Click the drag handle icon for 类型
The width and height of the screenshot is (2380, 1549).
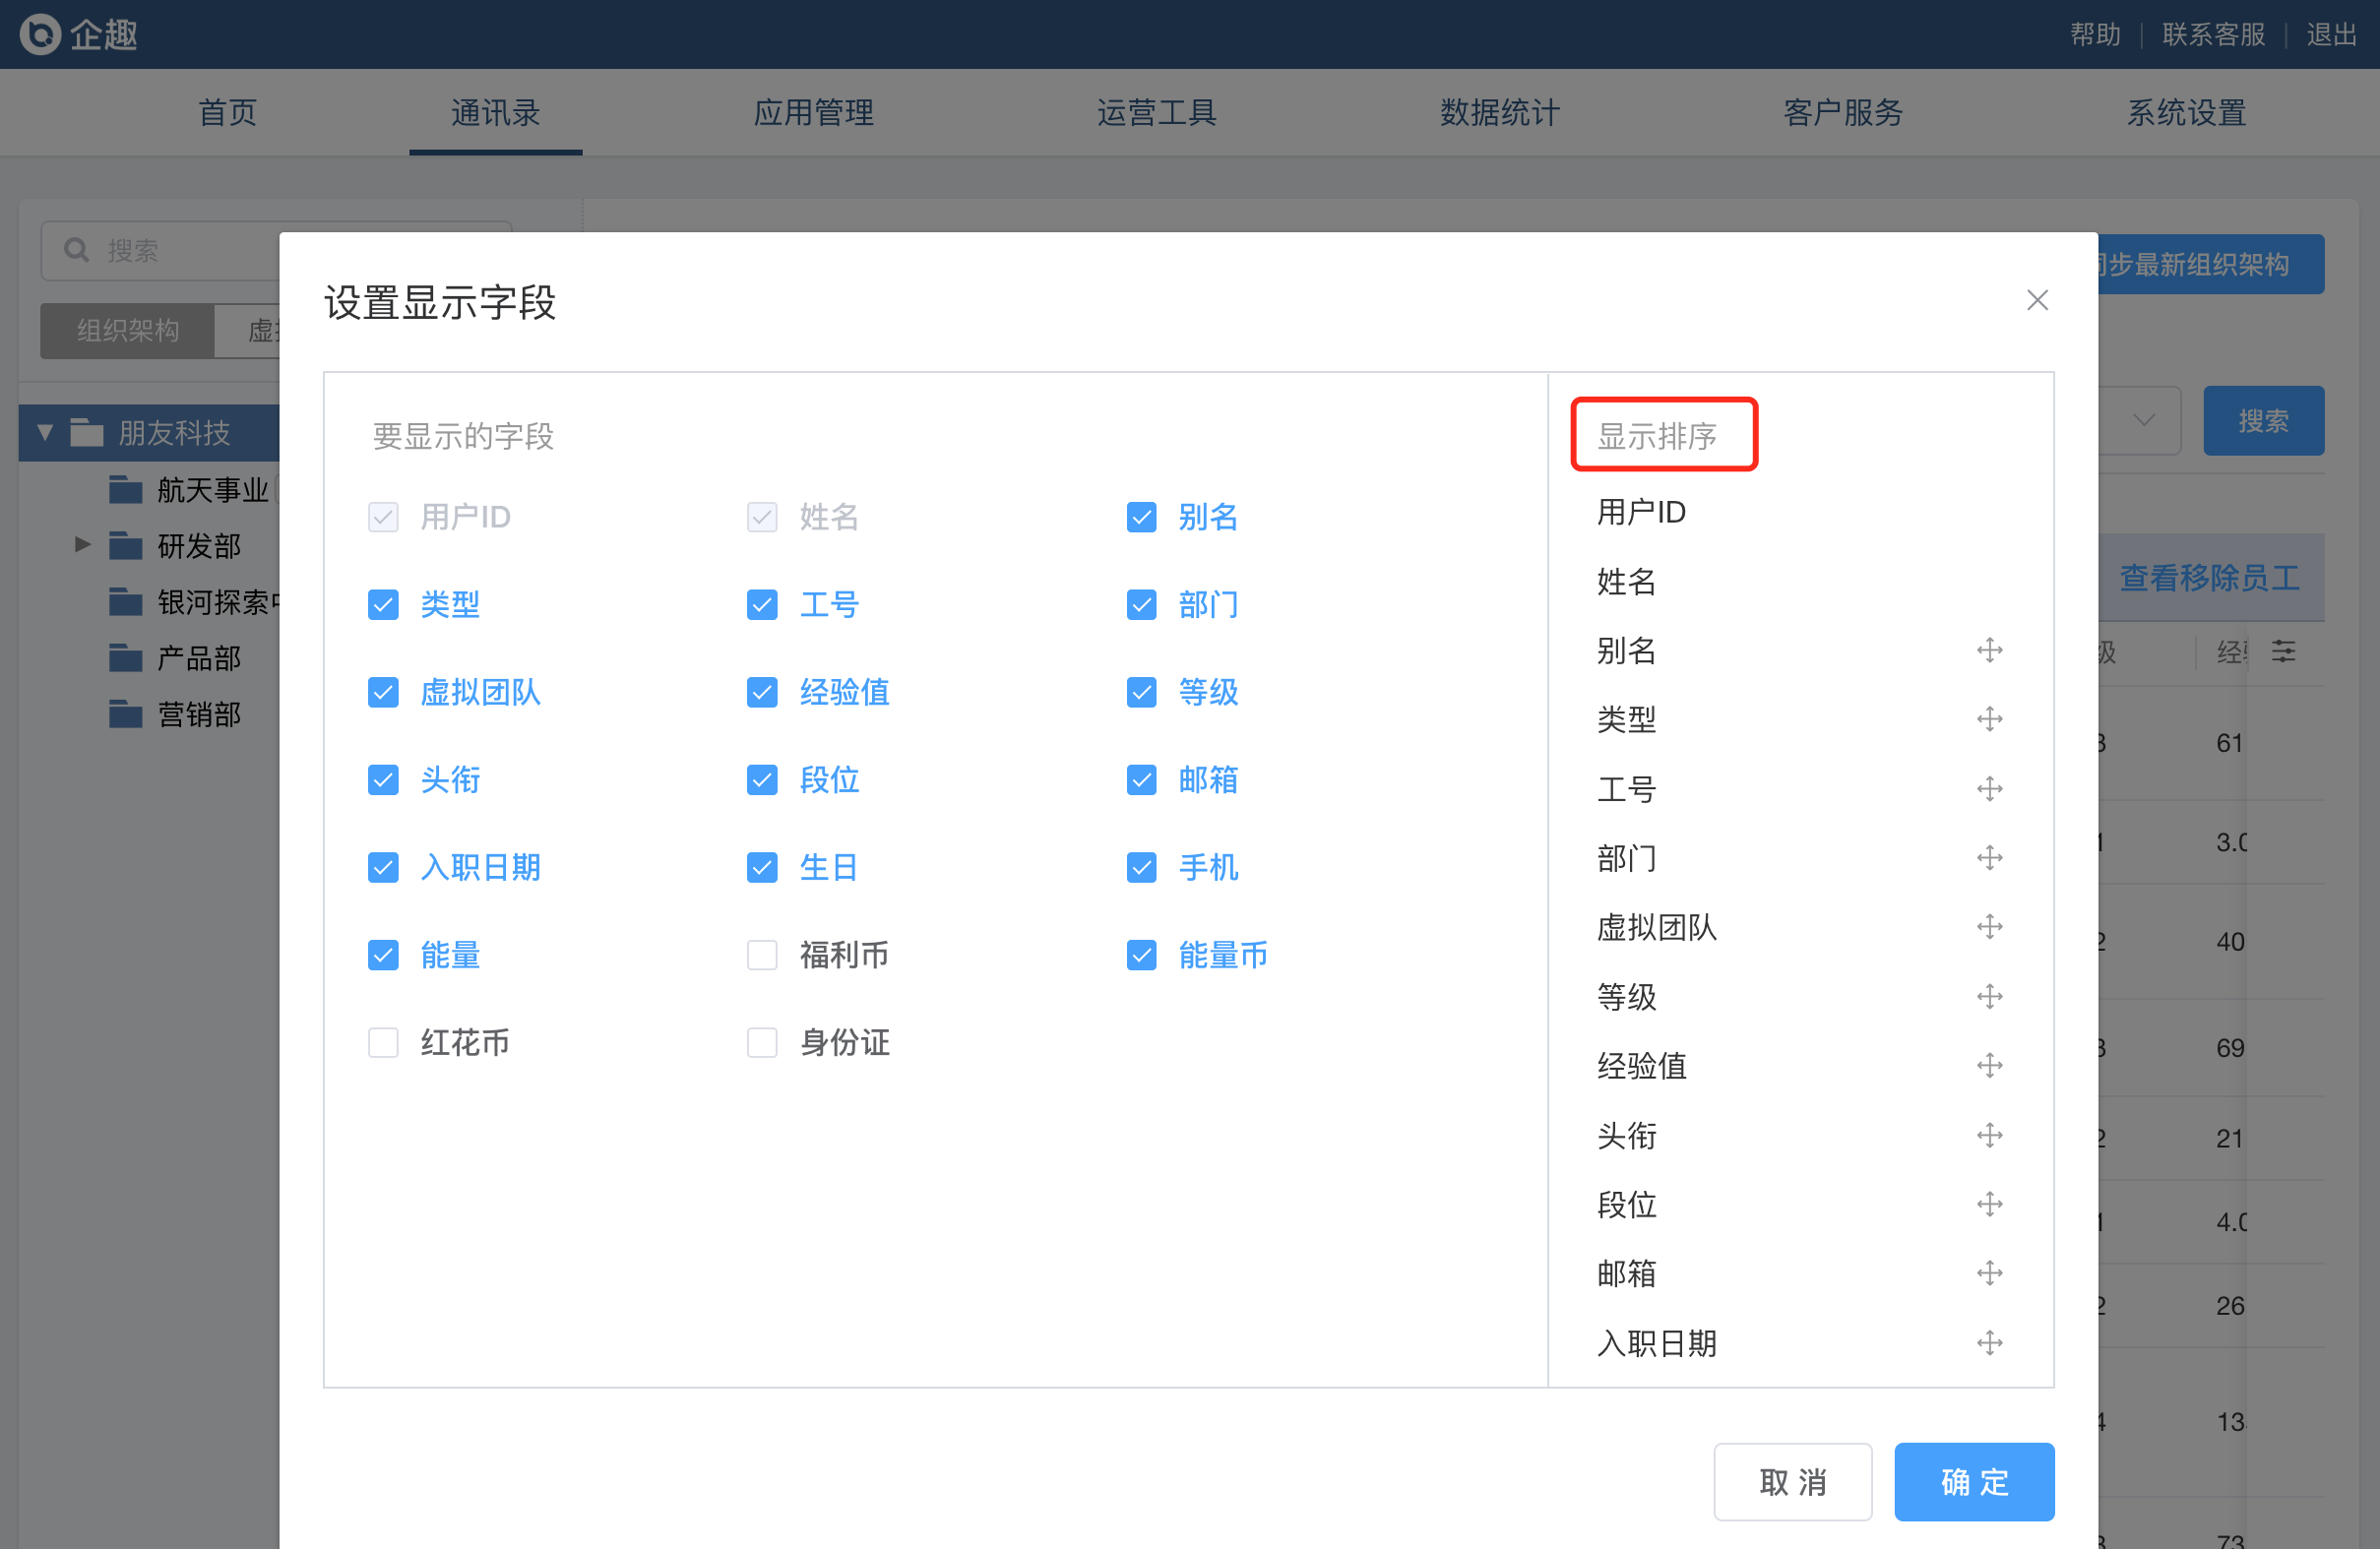click(1989, 719)
